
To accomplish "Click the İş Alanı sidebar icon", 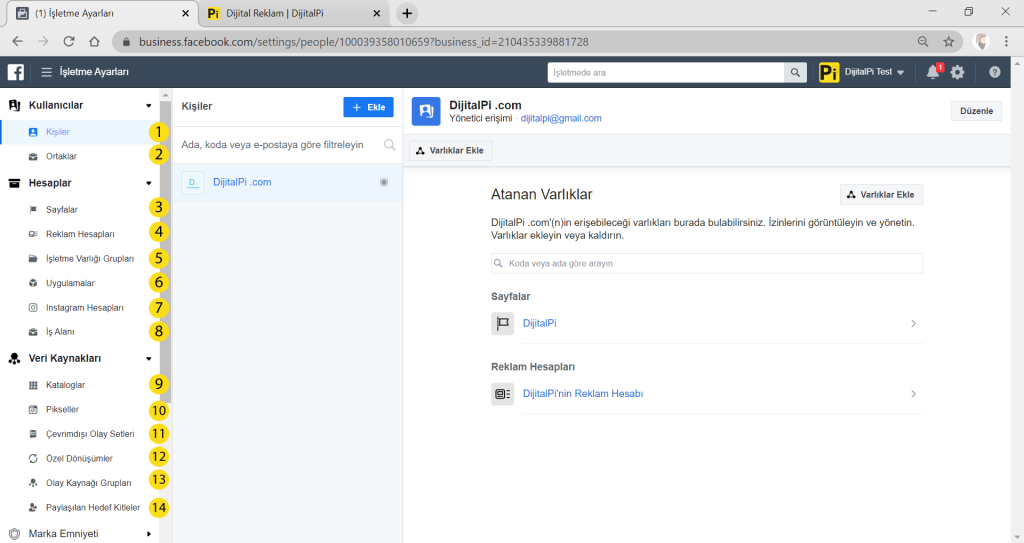I will tap(33, 332).
